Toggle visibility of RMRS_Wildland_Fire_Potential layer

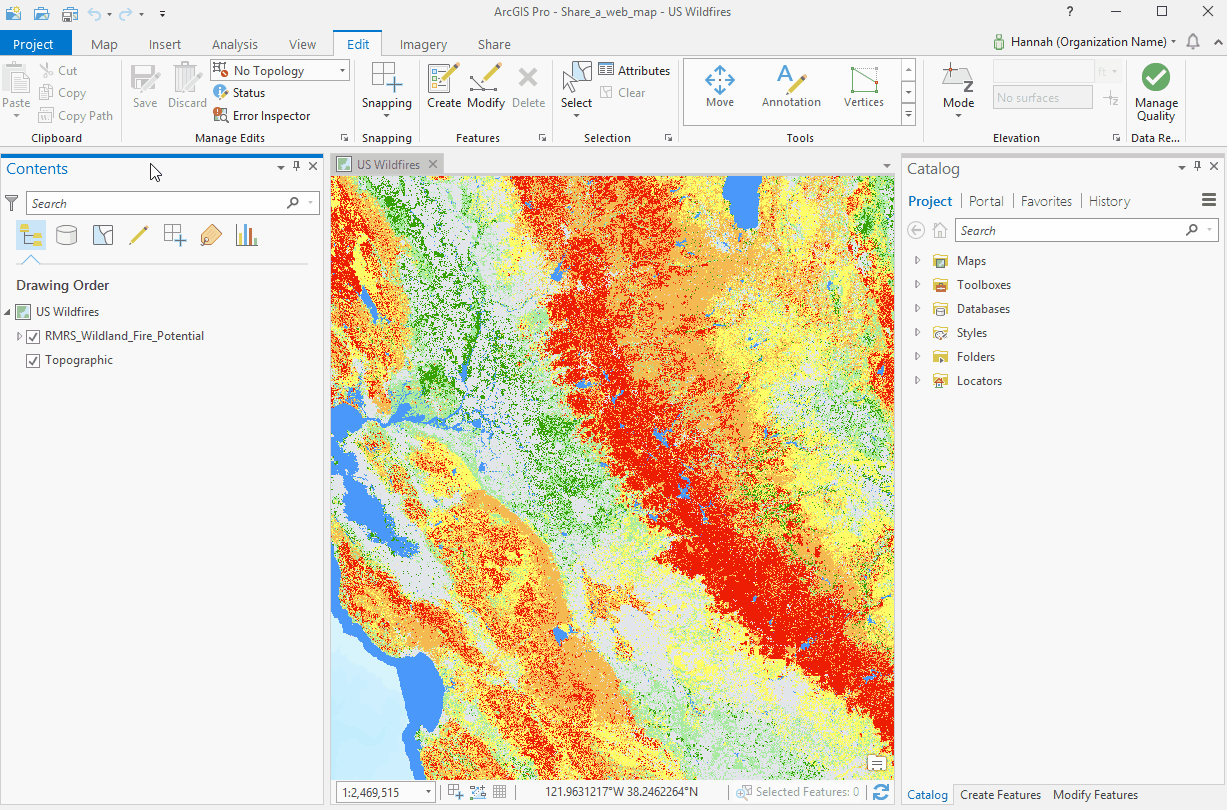34,336
